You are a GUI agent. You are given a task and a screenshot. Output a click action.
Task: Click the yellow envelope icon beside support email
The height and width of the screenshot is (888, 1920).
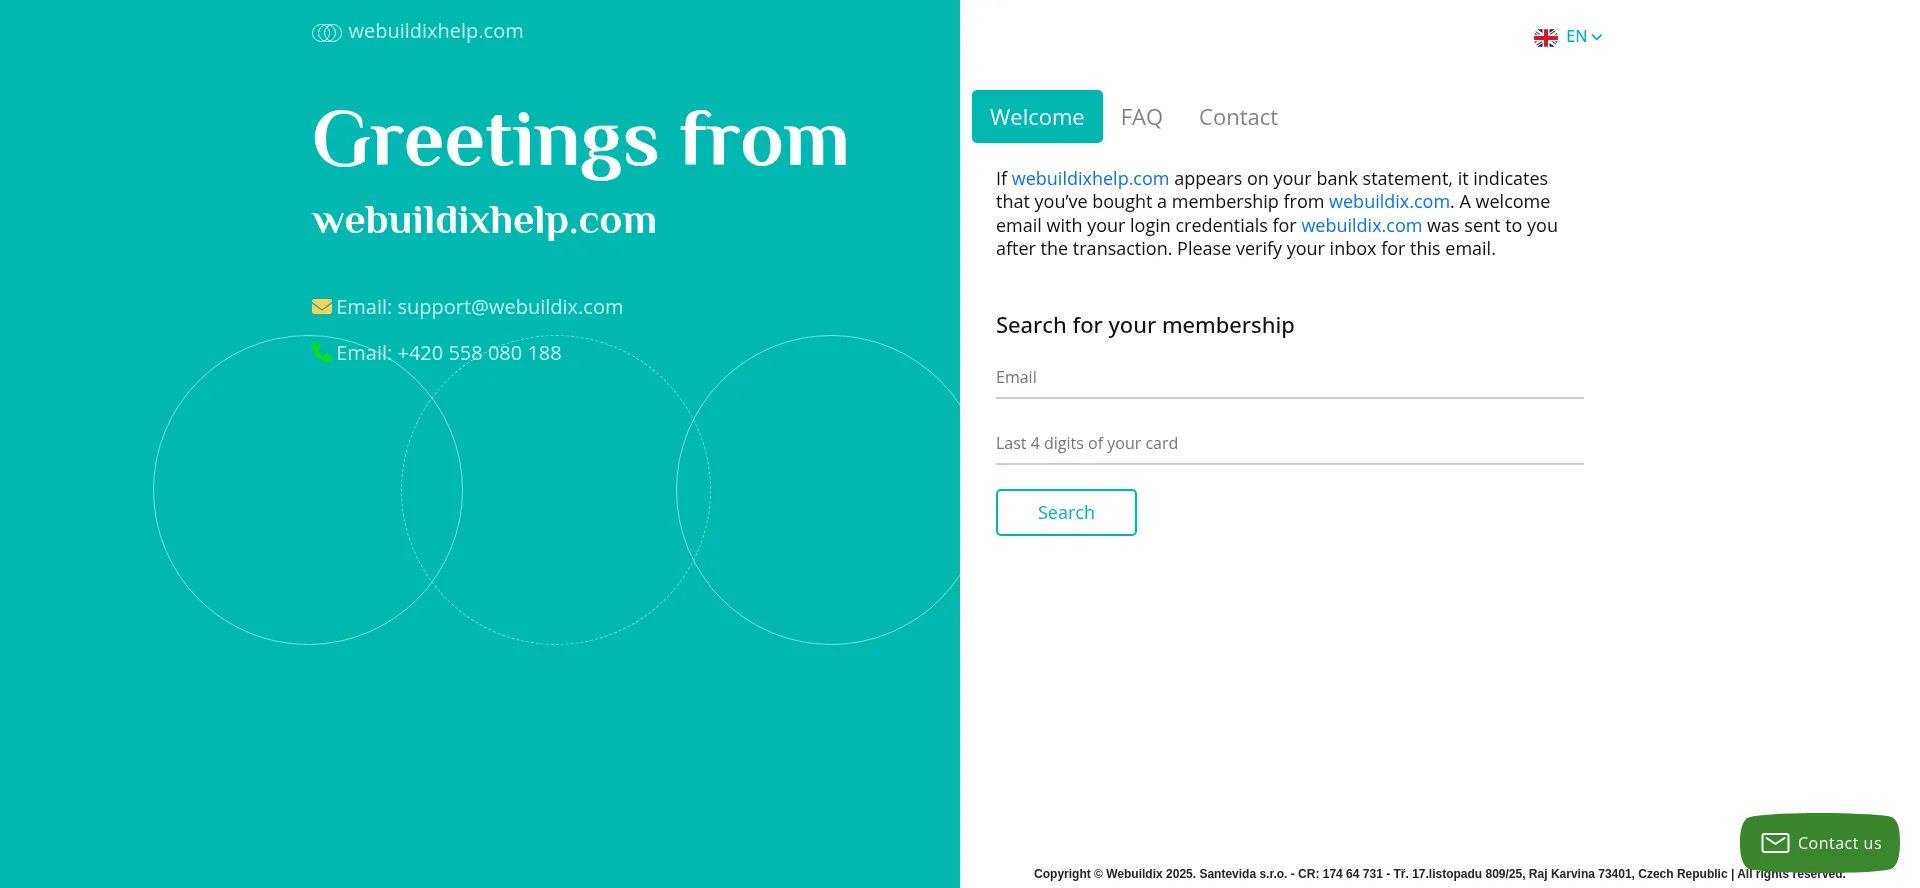tap(322, 307)
